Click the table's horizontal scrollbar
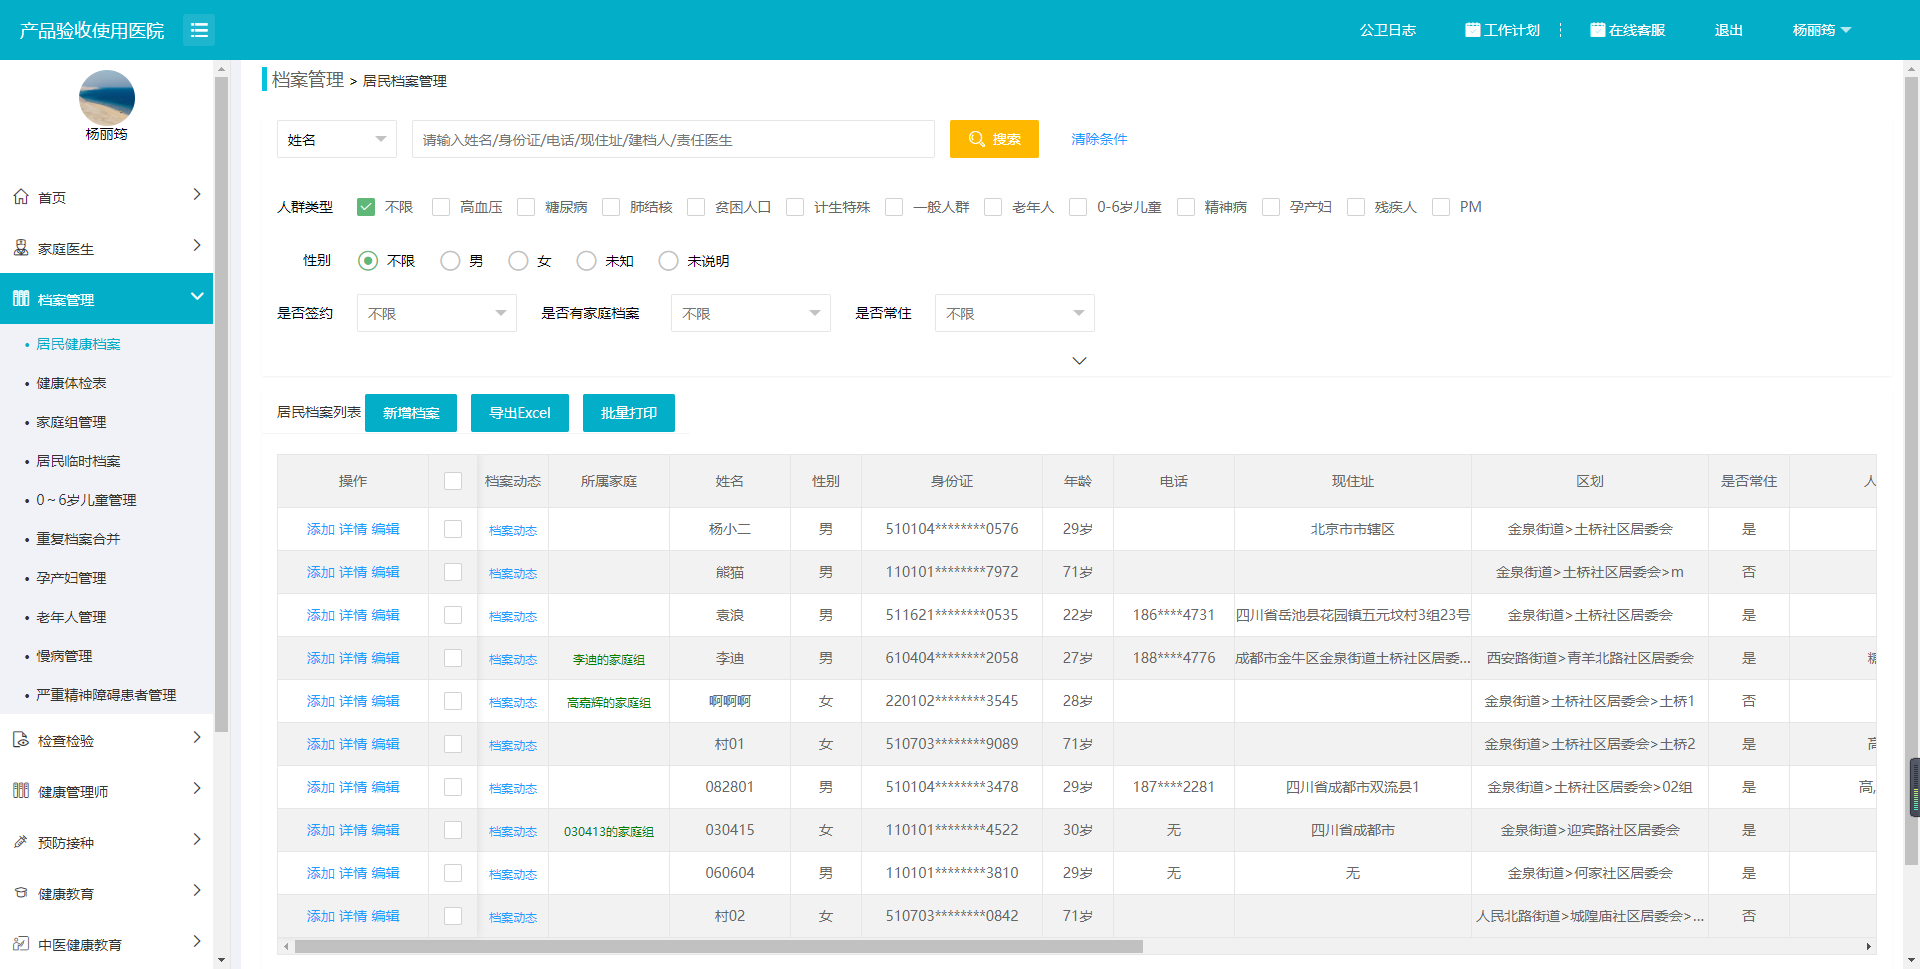1920x969 pixels. 718,946
